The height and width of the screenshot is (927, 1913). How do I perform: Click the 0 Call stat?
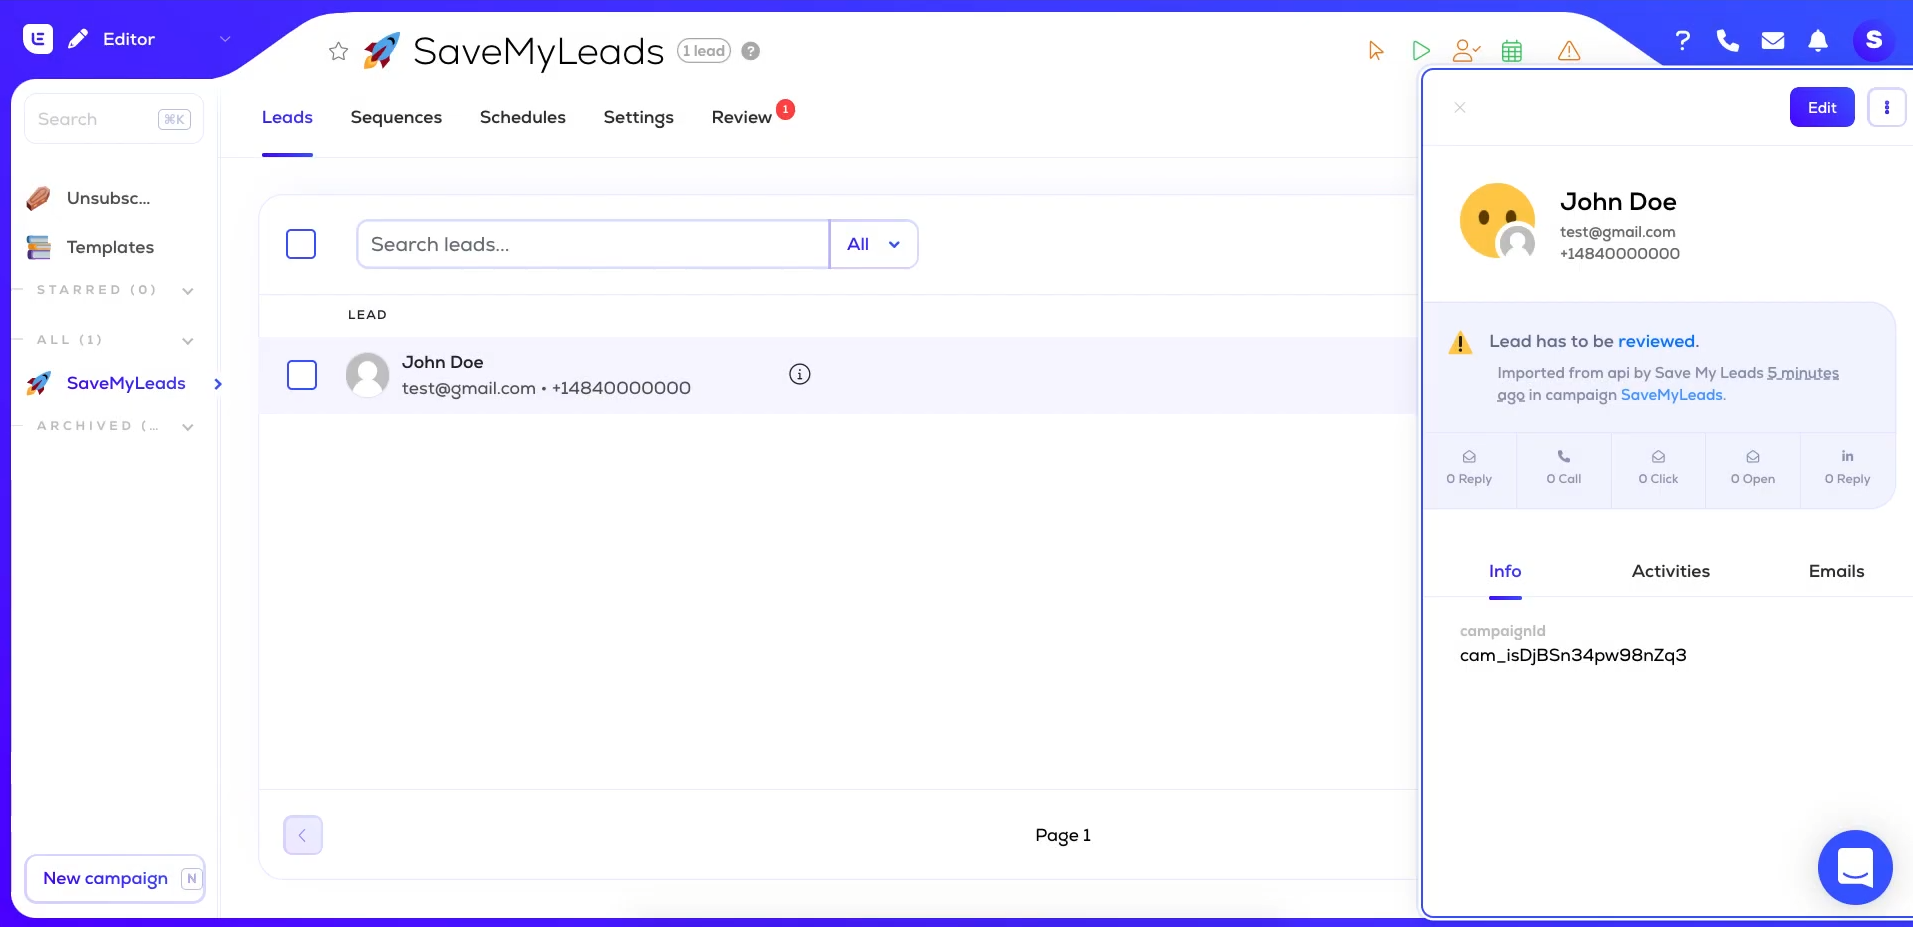pyautogui.click(x=1564, y=468)
